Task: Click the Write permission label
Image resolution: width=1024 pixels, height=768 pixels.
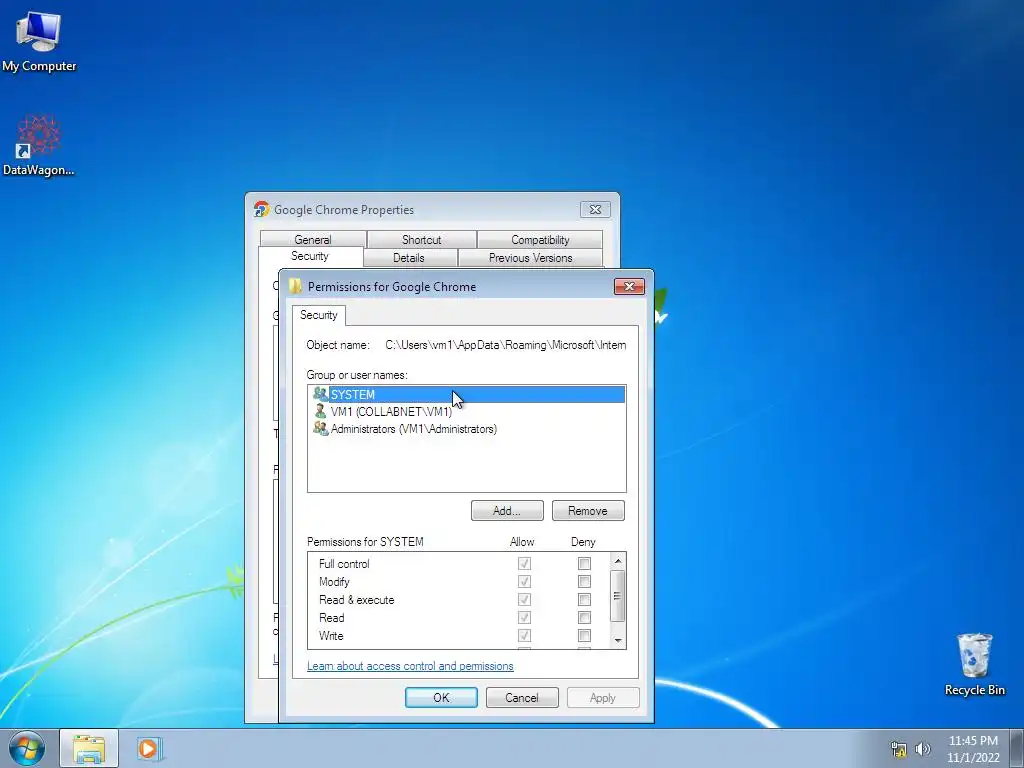Action: pos(331,635)
